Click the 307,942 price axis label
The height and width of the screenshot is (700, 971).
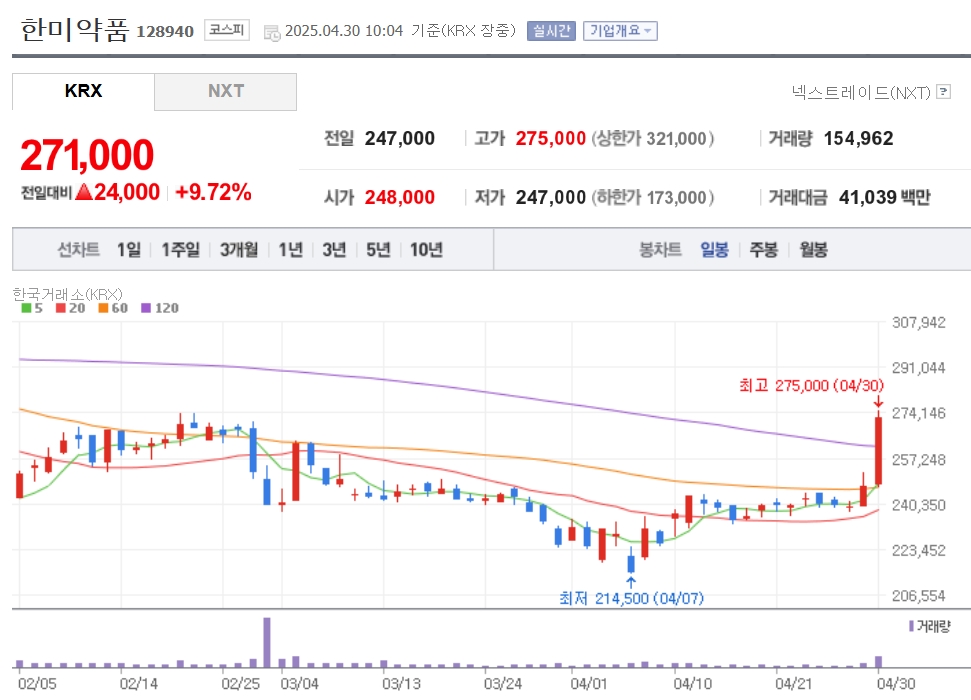click(918, 323)
